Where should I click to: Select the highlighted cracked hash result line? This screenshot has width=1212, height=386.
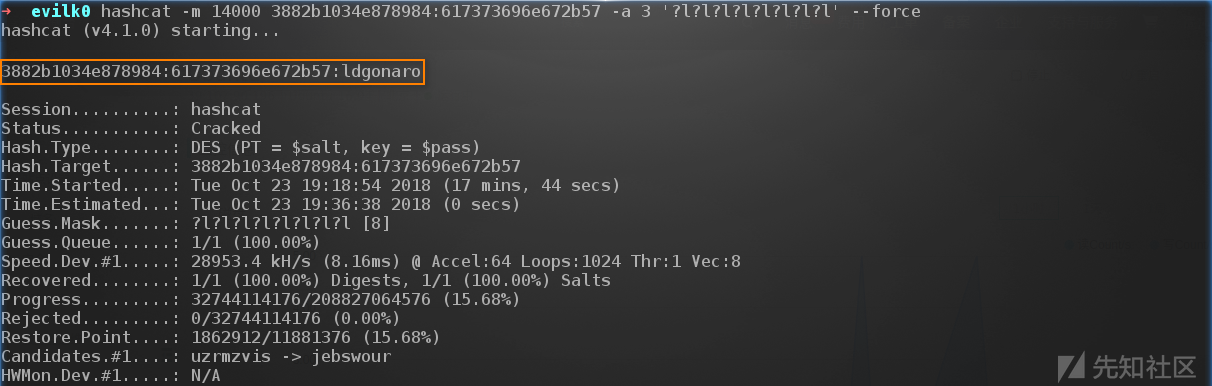[x=212, y=72]
